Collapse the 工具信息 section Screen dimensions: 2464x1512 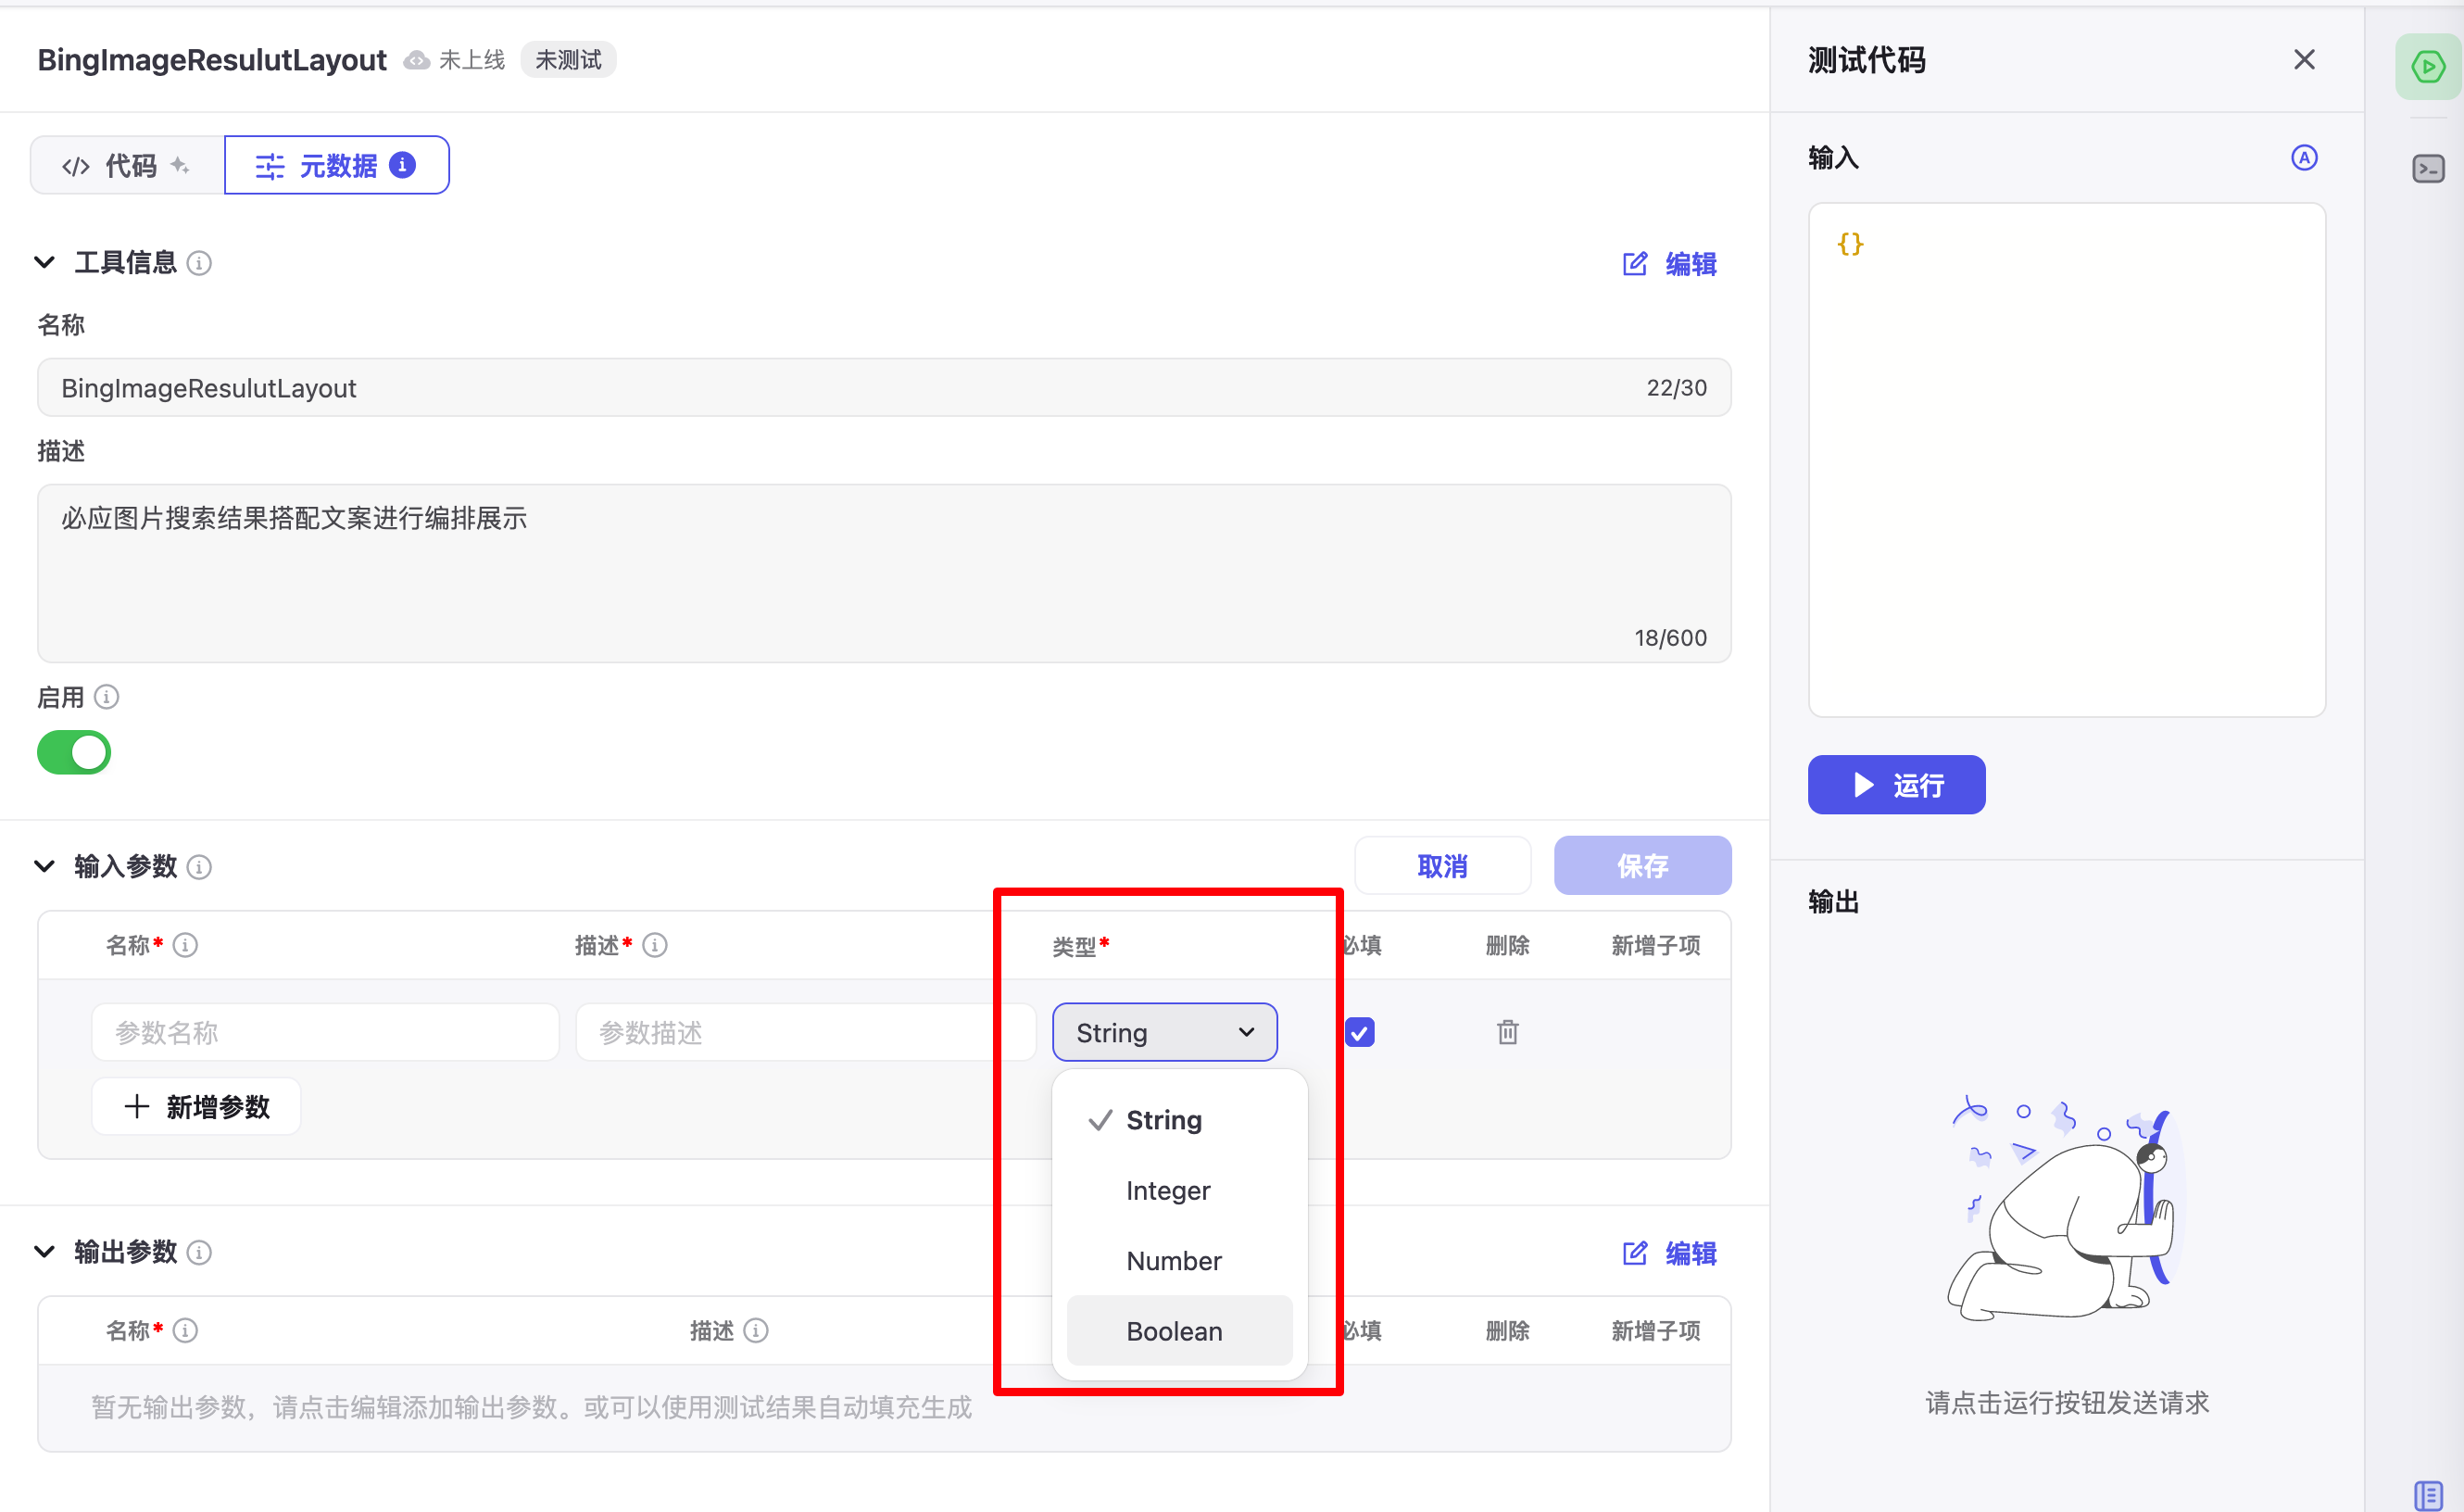coord(44,262)
